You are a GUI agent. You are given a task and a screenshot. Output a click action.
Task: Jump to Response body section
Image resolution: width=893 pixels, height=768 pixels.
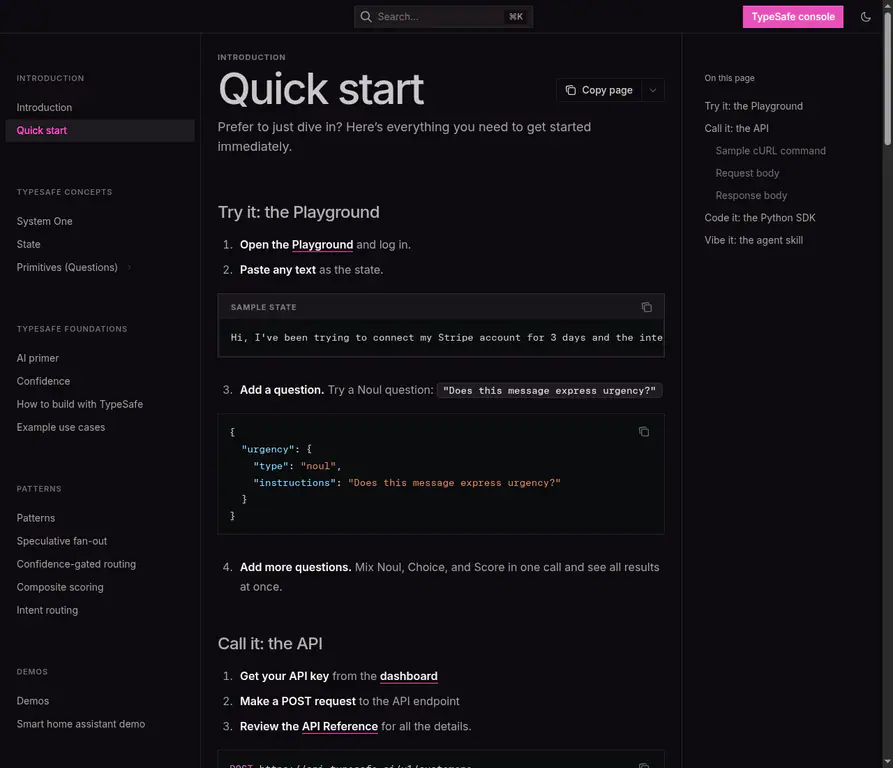click(x=751, y=195)
